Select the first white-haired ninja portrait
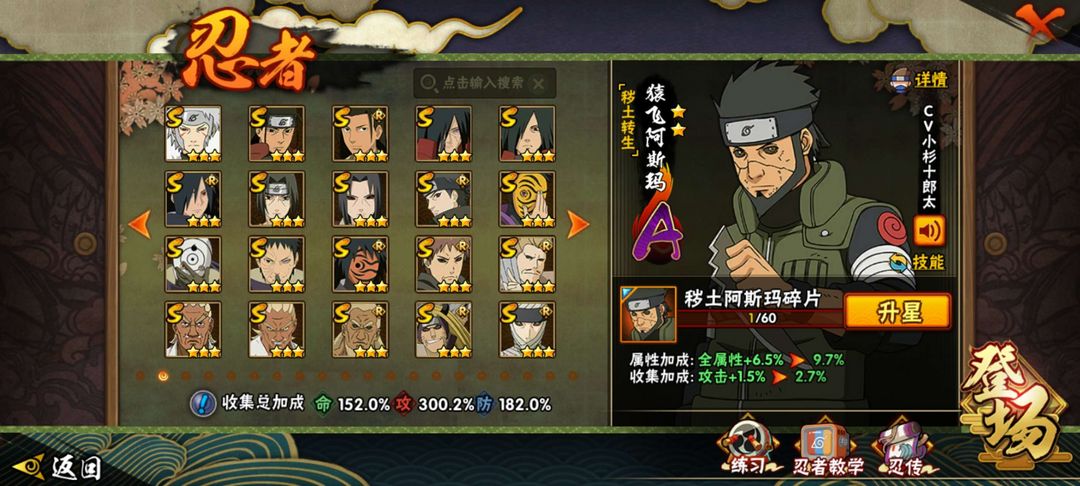1080x486 pixels. [x=193, y=134]
